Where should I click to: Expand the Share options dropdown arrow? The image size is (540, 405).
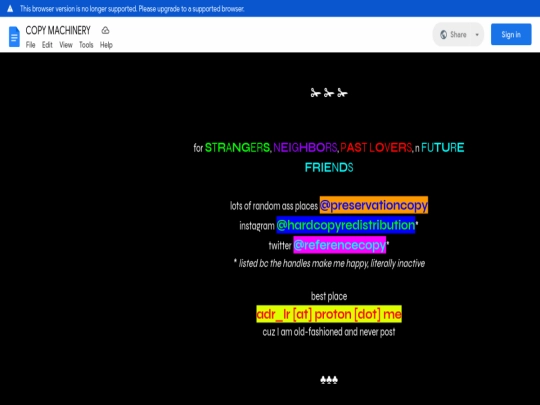click(477, 34)
